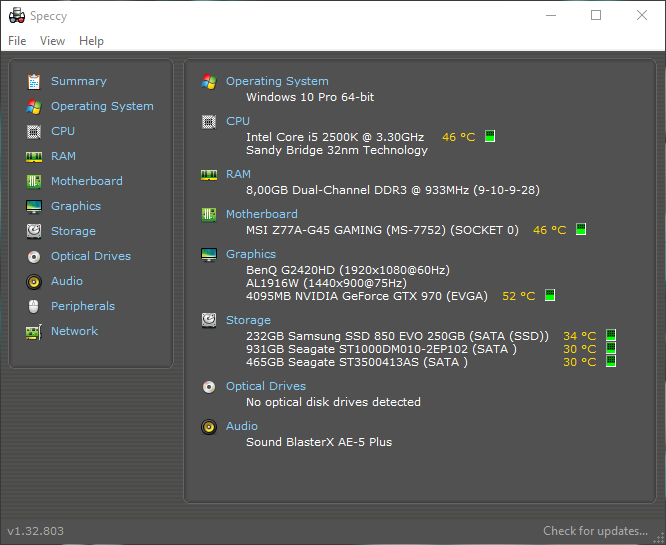Screen dimensions: 666x545
Task: Select Audio in the sidebar
Action: [x=67, y=281]
